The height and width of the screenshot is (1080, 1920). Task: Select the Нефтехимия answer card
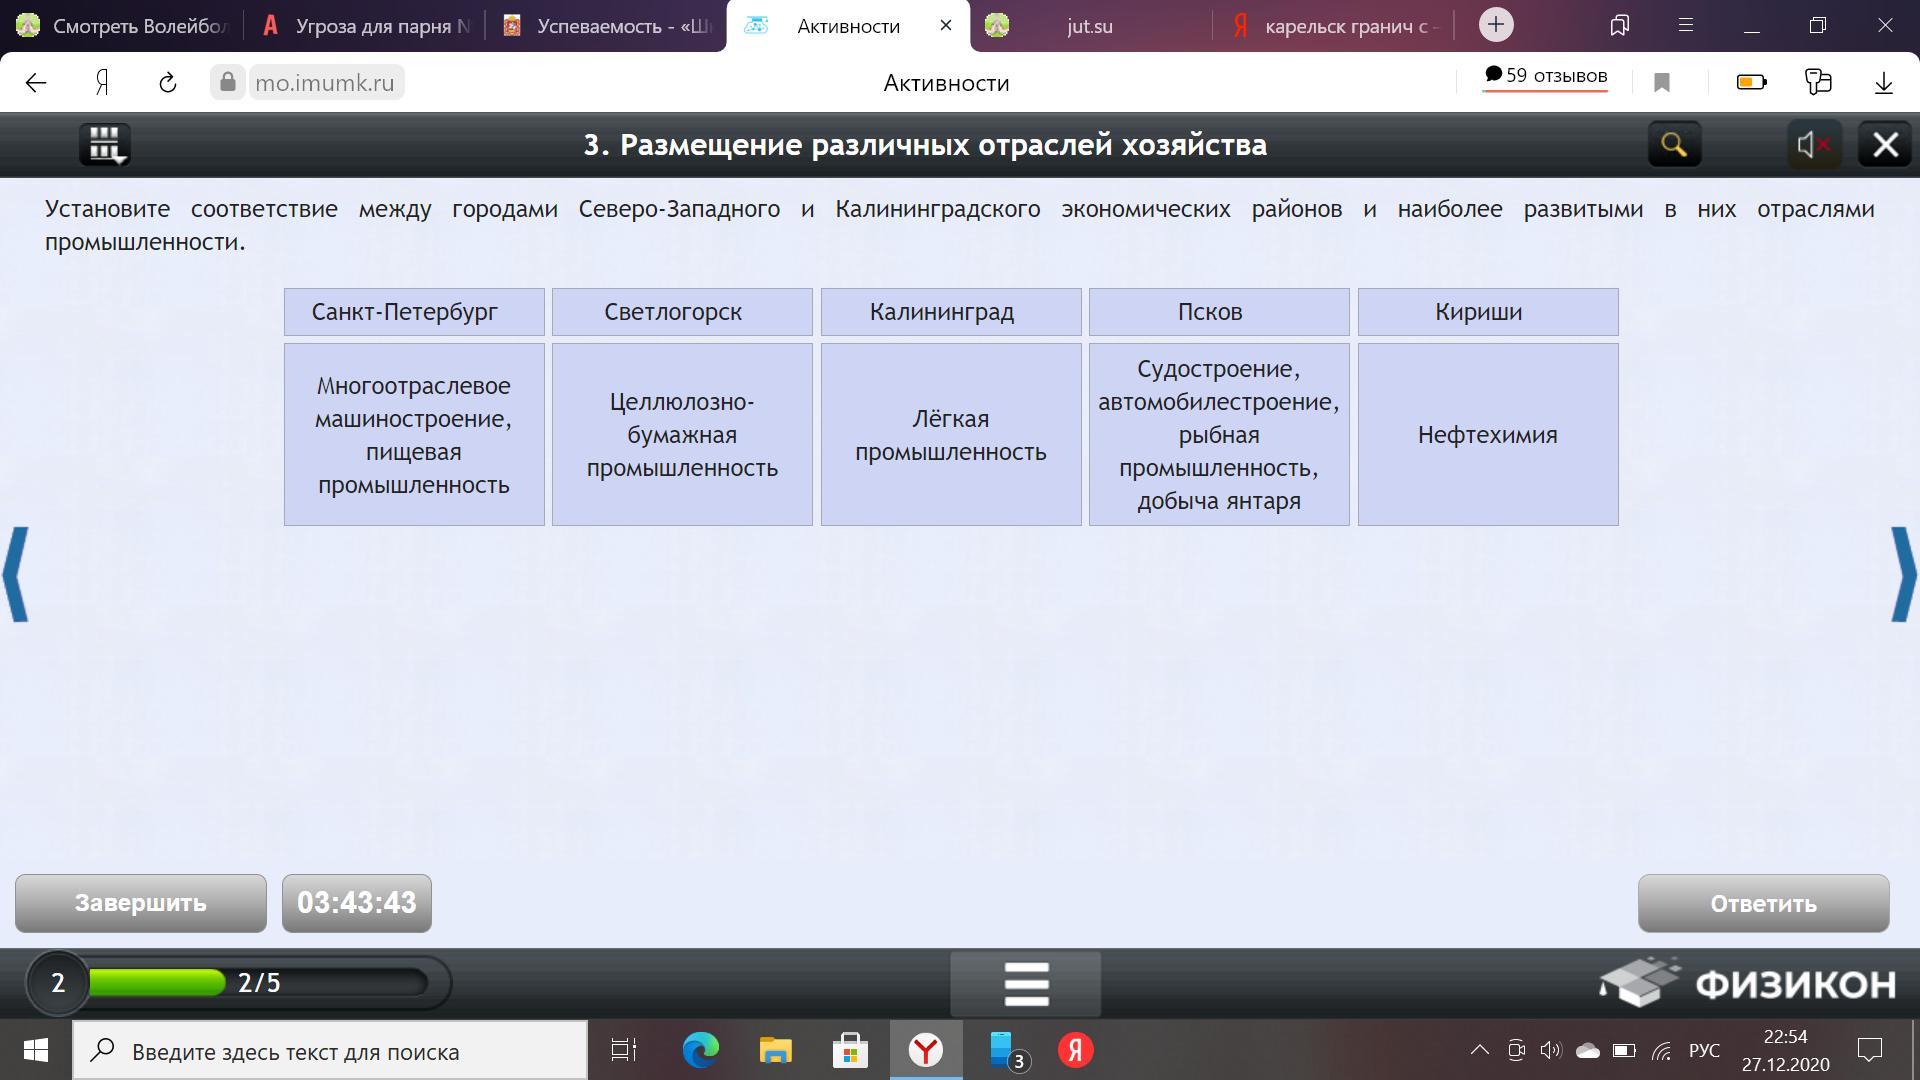(x=1487, y=434)
